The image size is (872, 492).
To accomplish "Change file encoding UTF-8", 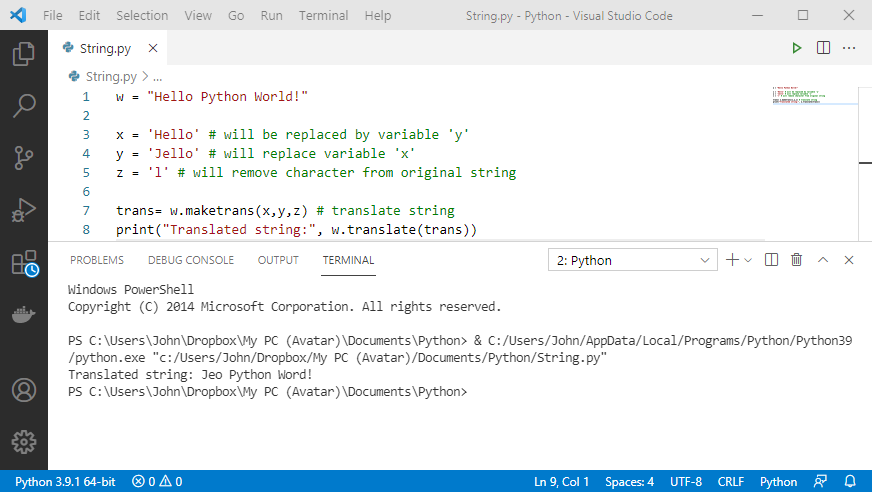I will tap(686, 481).
